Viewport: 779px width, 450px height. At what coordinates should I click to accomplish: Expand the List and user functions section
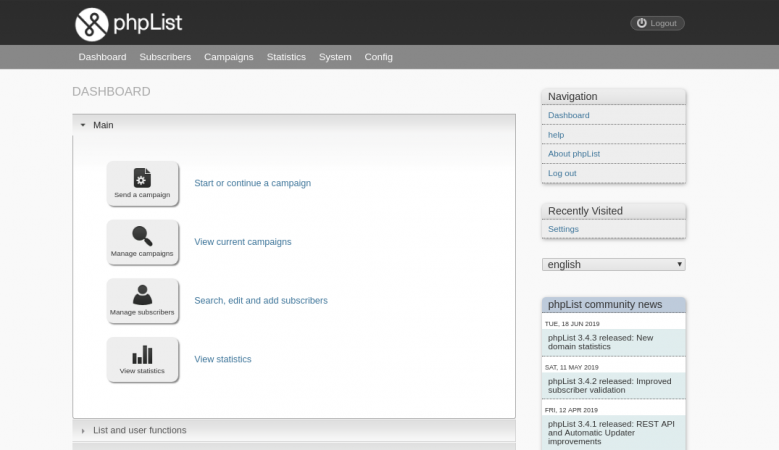click(294, 430)
